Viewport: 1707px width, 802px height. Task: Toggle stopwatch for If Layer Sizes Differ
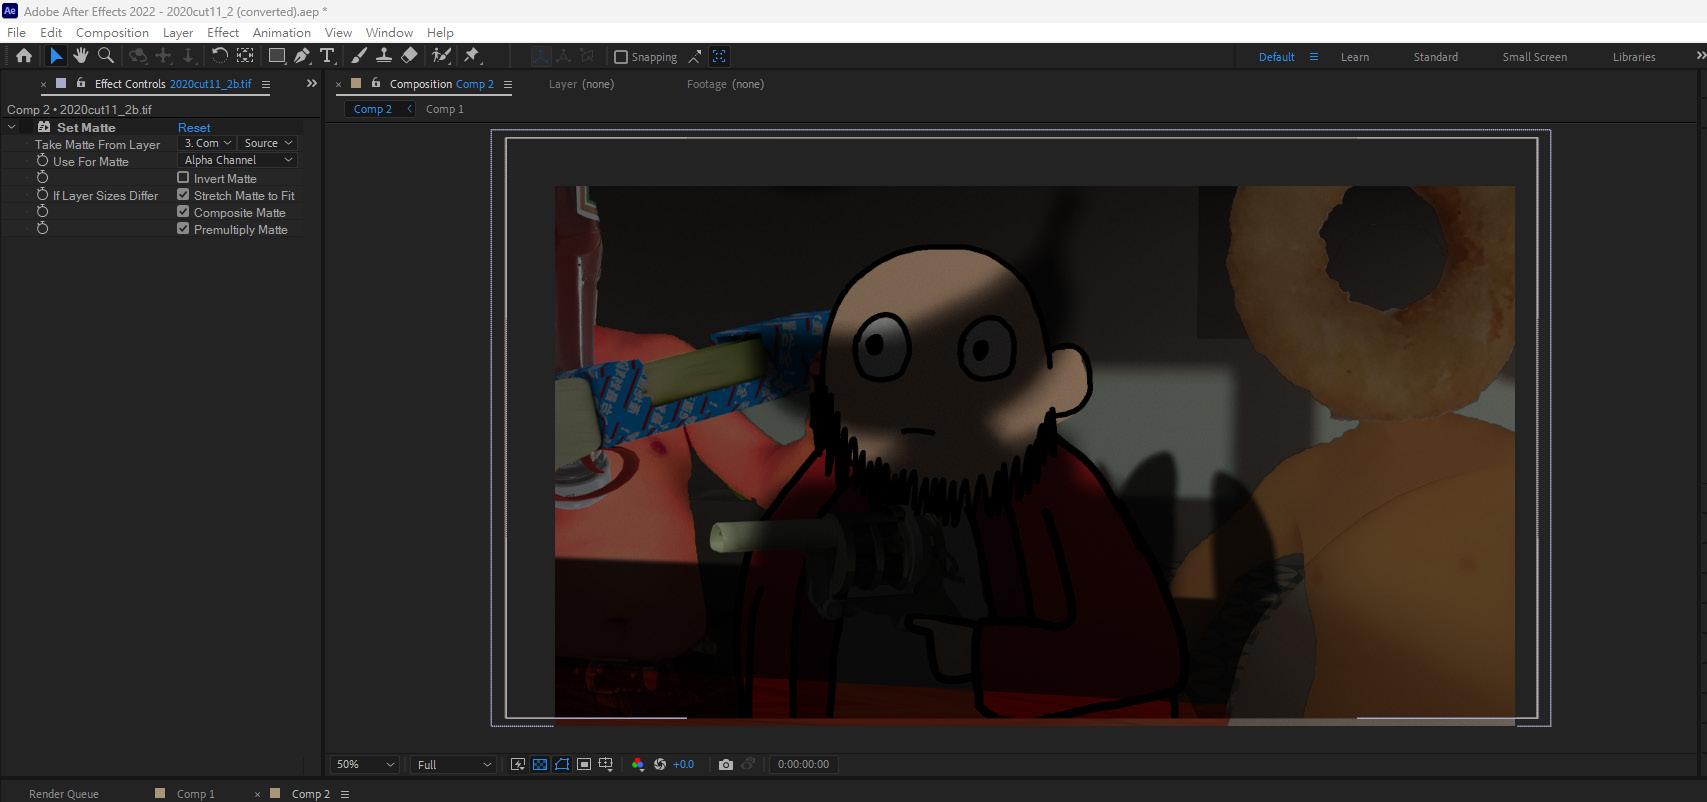42,195
